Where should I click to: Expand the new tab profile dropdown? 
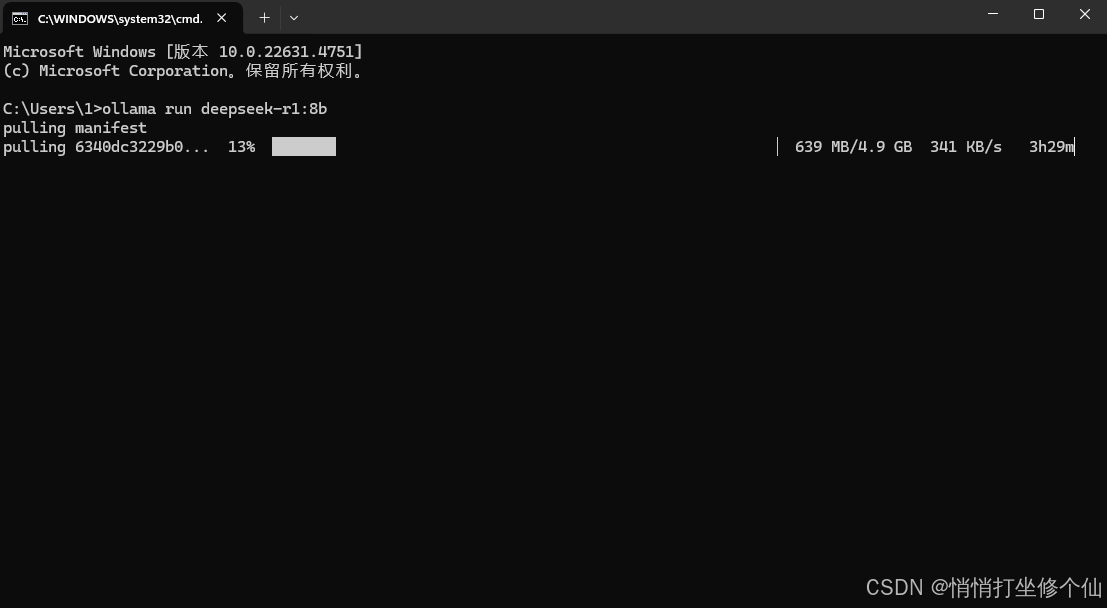(x=294, y=18)
